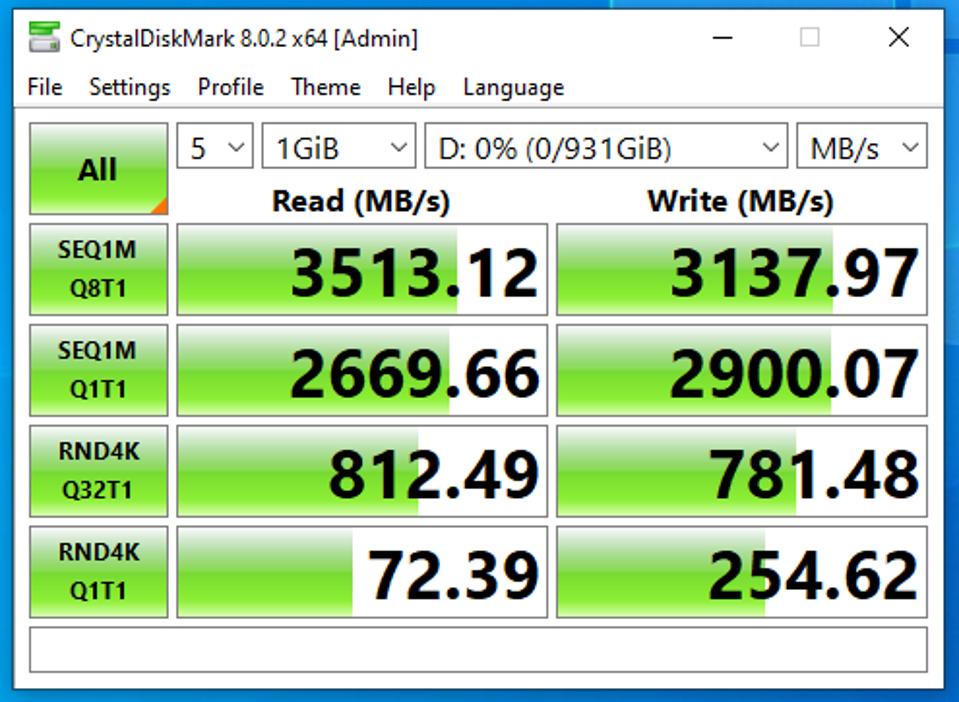Viewport: 959px width, 702px height.
Task: Click the empty comment field at bottom
Action: [x=478, y=650]
